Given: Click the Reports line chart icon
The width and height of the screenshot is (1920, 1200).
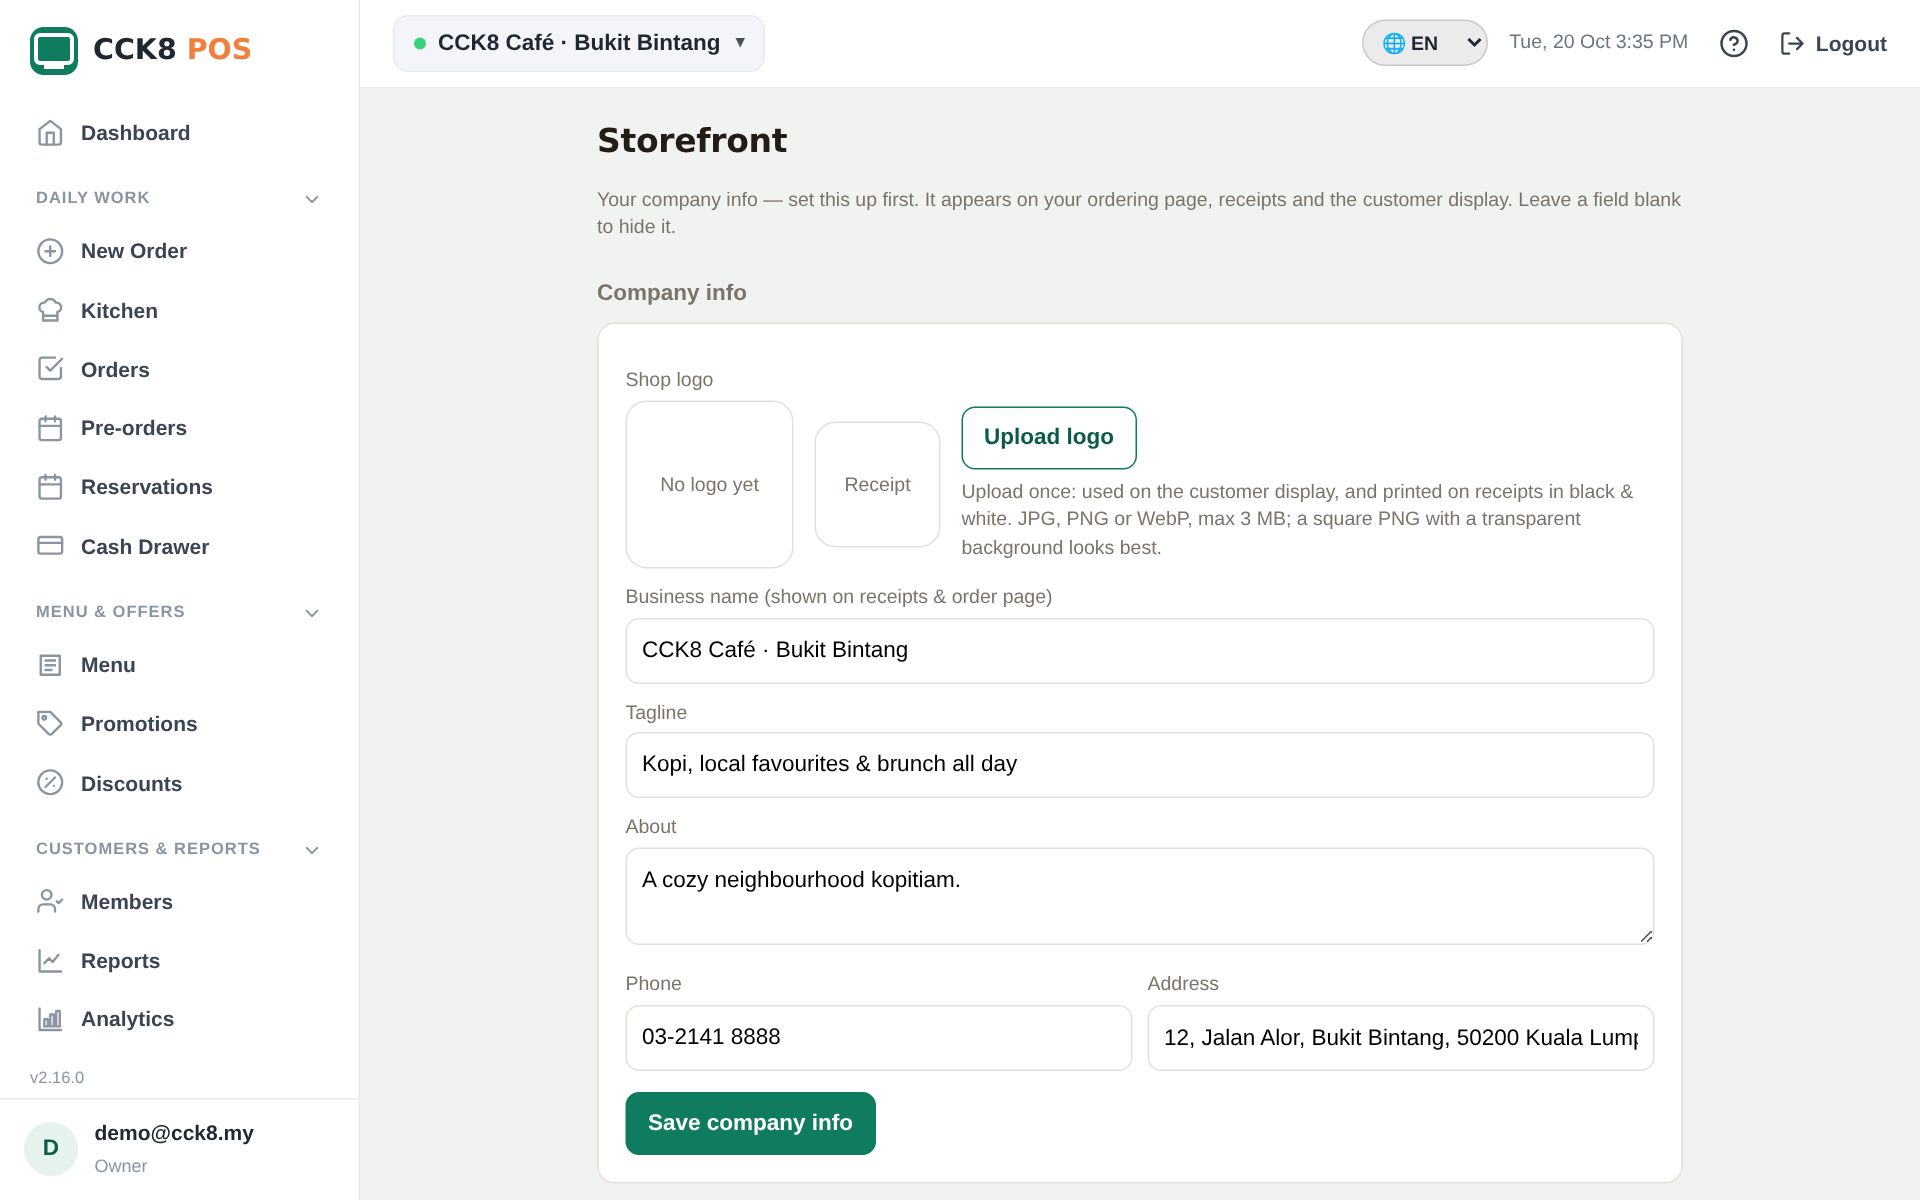Looking at the screenshot, I should coord(50,961).
